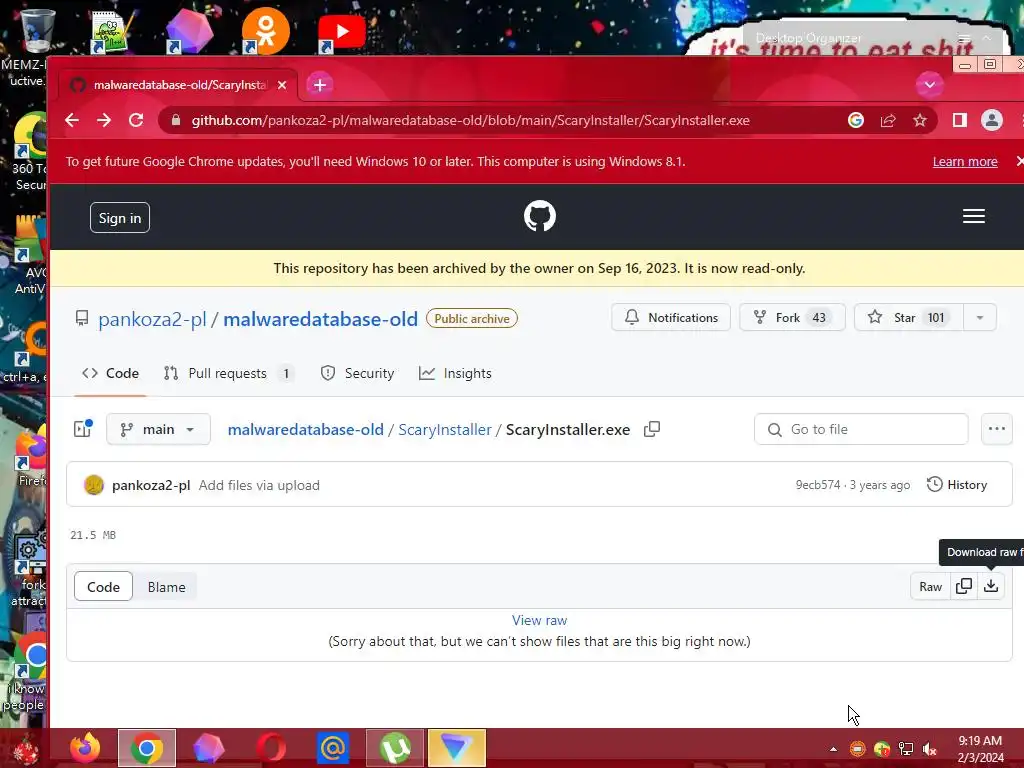Open the YouTube desktop shortcut
The height and width of the screenshot is (768, 1024).
(x=341, y=31)
